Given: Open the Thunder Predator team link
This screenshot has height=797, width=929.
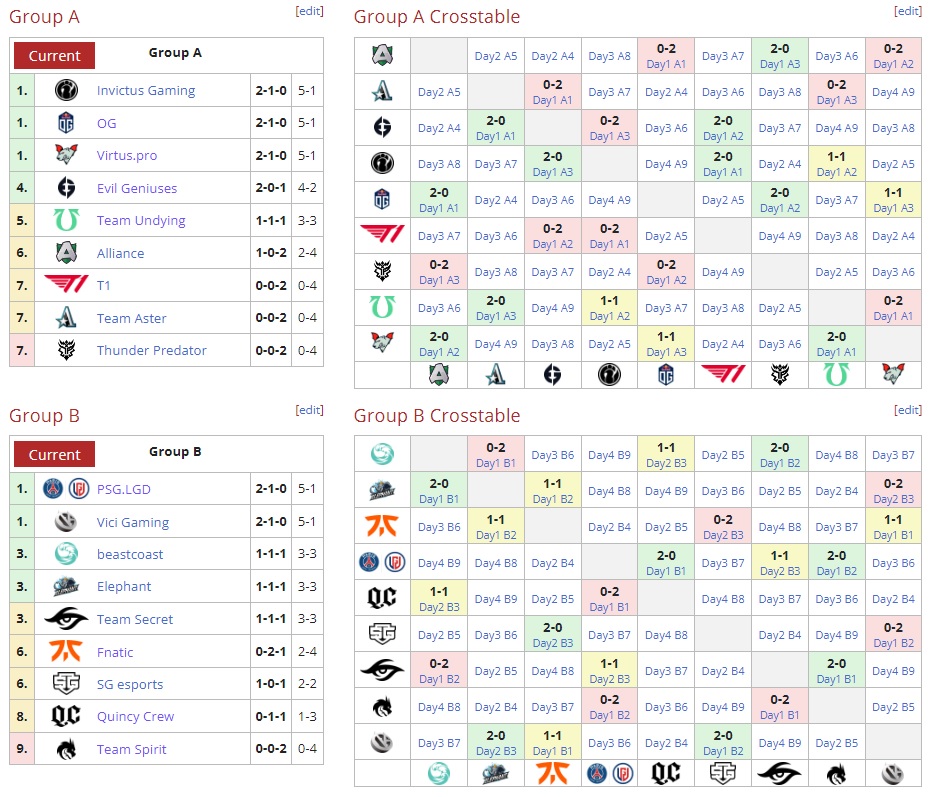Looking at the screenshot, I should coord(152,350).
